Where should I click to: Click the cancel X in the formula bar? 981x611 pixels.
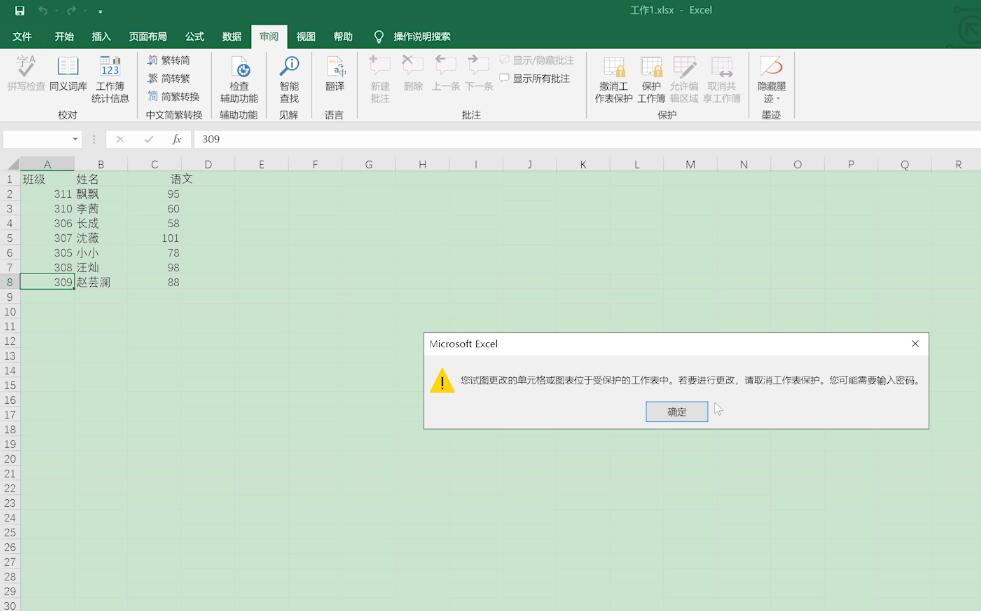tap(119, 139)
